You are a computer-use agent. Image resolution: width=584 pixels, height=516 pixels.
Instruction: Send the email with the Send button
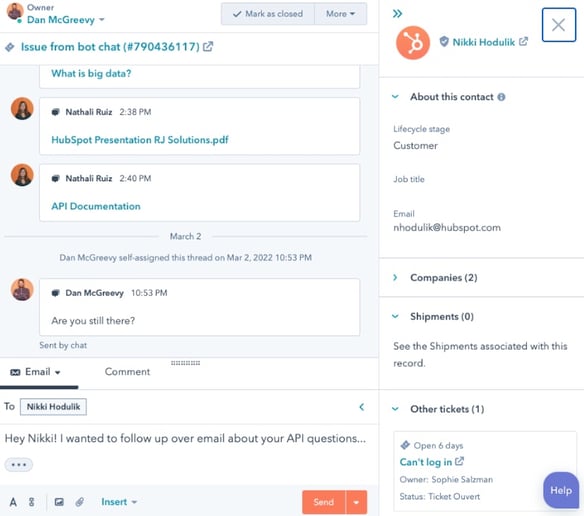pyautogui.click(x=324, y=502)
